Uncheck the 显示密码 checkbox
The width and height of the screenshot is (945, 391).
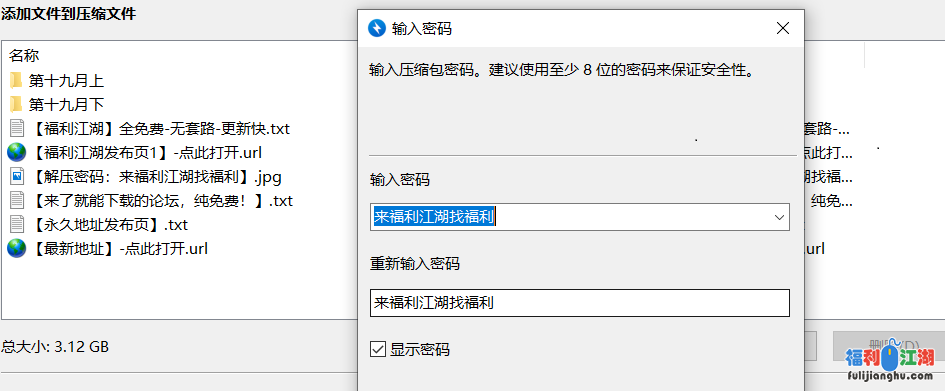click(378, 349)
